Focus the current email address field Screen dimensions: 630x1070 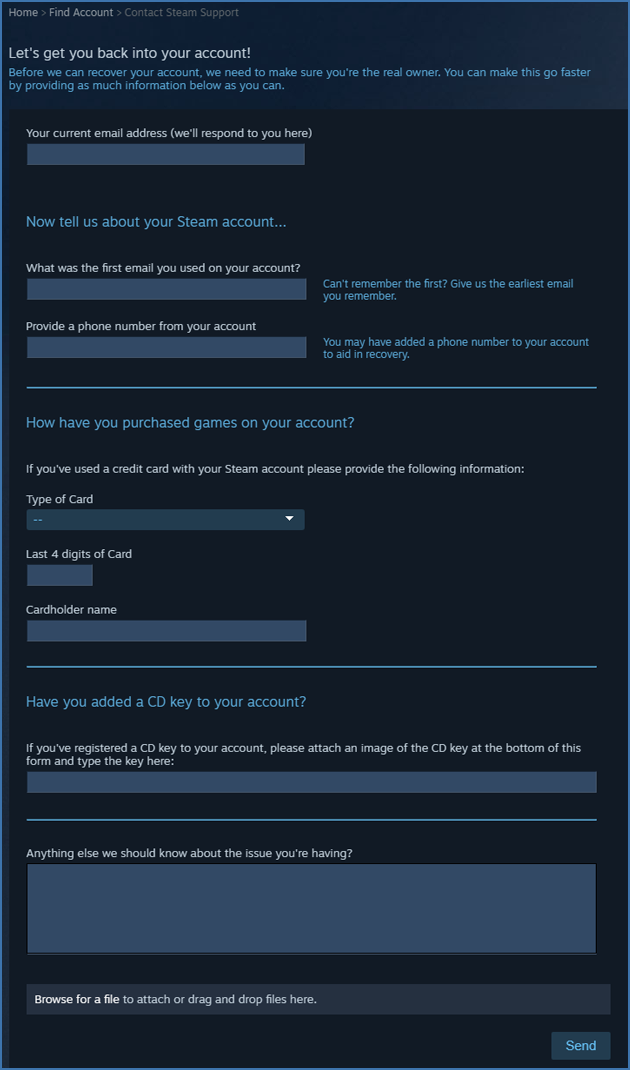[165, 154]
